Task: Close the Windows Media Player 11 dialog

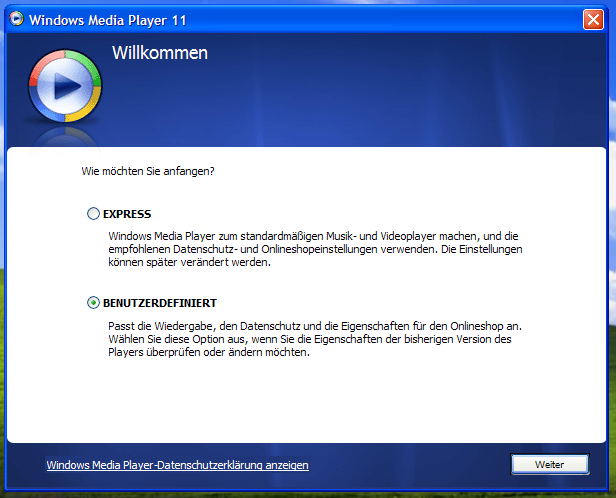Action: (593, 19)
